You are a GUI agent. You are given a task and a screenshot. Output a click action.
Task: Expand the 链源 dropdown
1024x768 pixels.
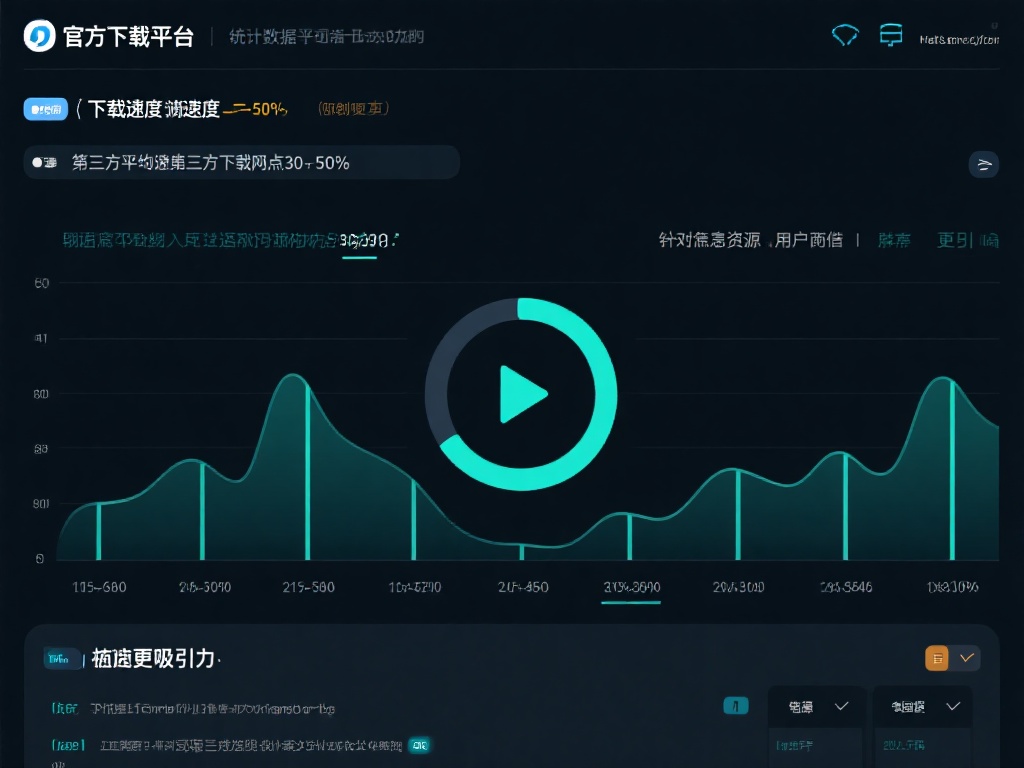coord(816,705)
